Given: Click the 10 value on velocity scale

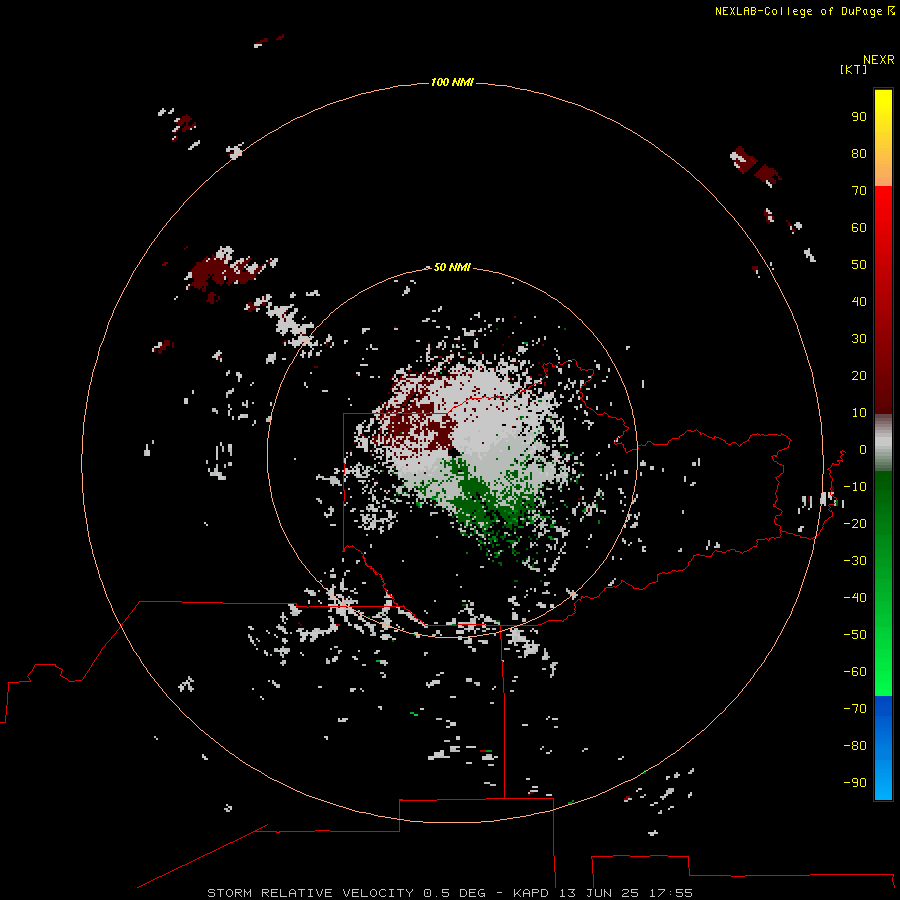Looking at the screenshot, I should coord(859,413).
